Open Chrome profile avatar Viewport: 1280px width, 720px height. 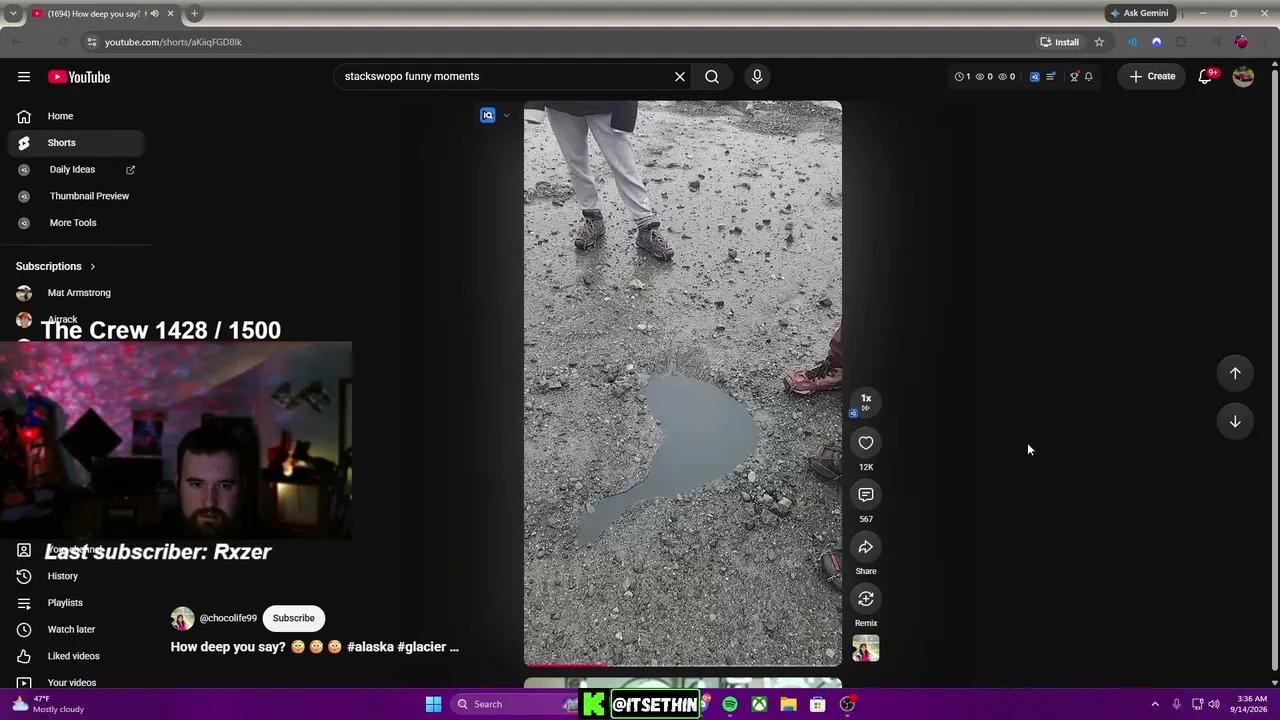click(x=1241, y=42)
